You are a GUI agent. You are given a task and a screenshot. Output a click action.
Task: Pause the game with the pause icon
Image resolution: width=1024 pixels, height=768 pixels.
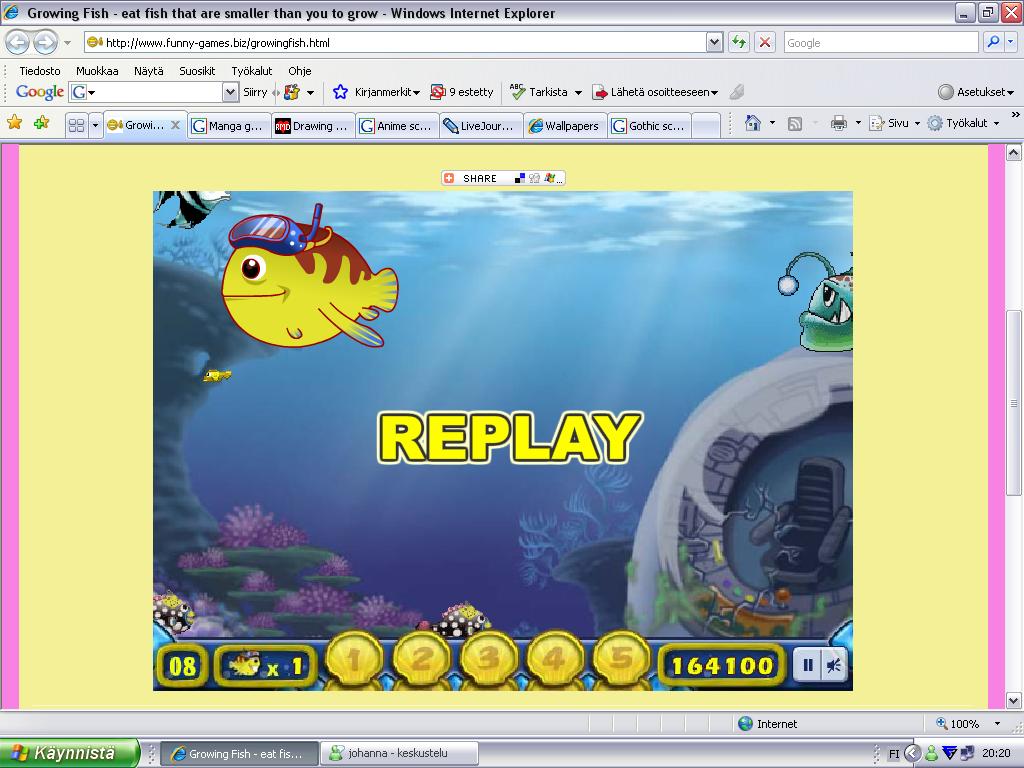[807, 665]
